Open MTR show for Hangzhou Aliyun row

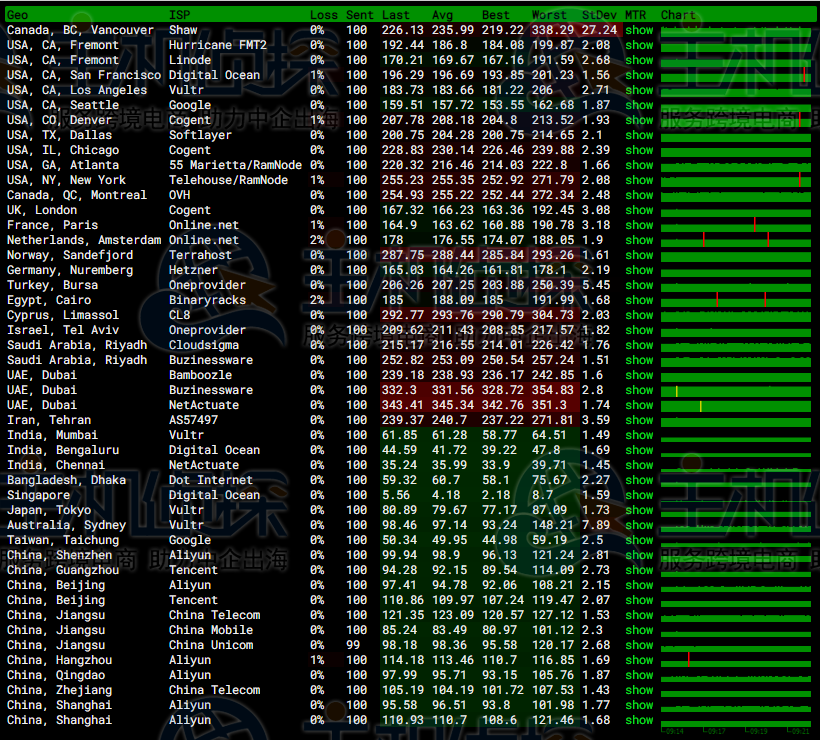(639, 660)
